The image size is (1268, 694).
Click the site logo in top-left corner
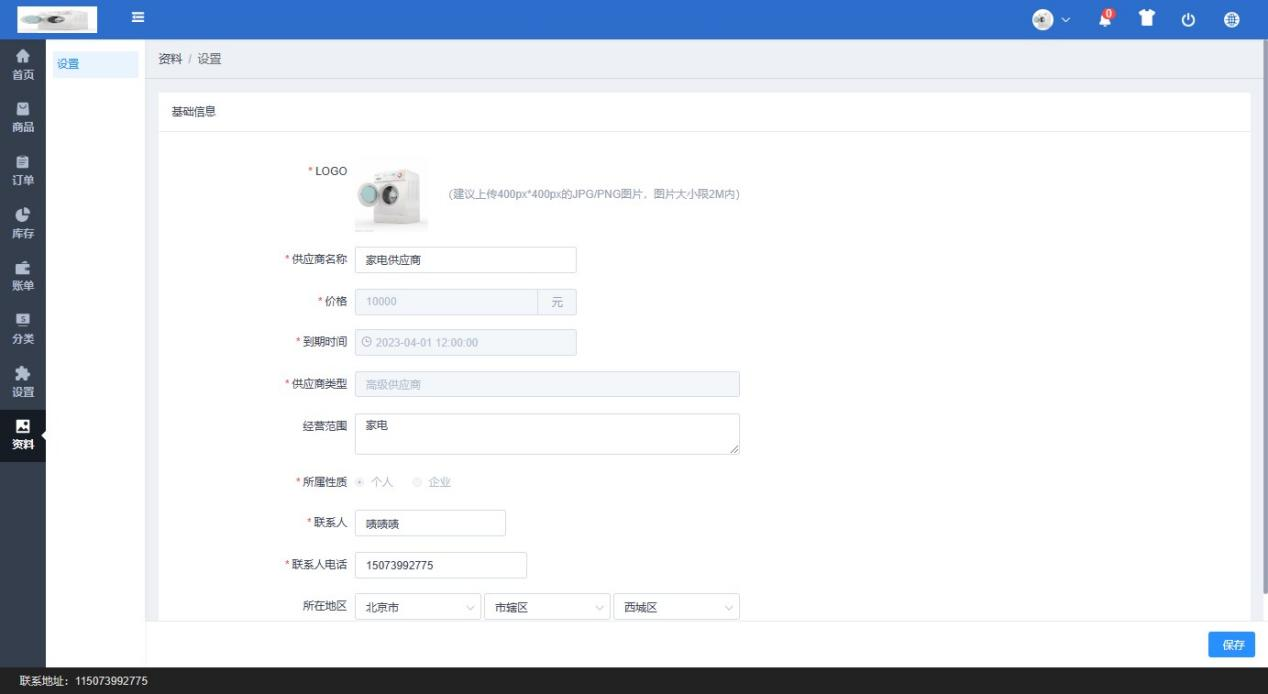click(x=57, y=19)
